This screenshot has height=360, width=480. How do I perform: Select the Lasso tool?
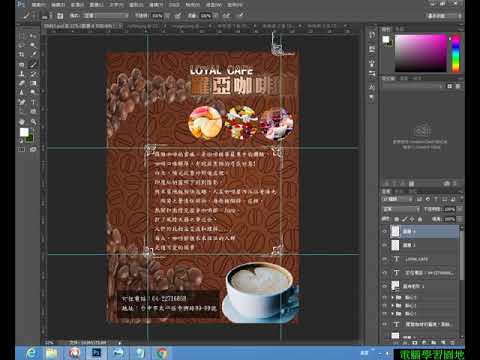point(22,45)
